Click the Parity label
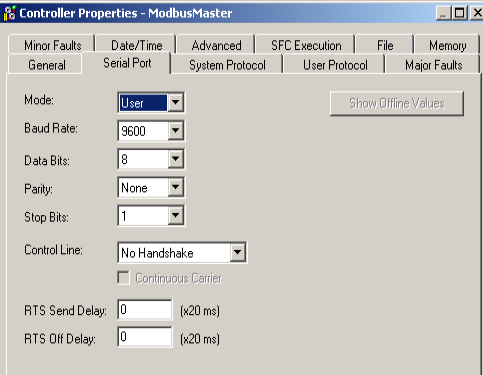 (x=38, y=189)
